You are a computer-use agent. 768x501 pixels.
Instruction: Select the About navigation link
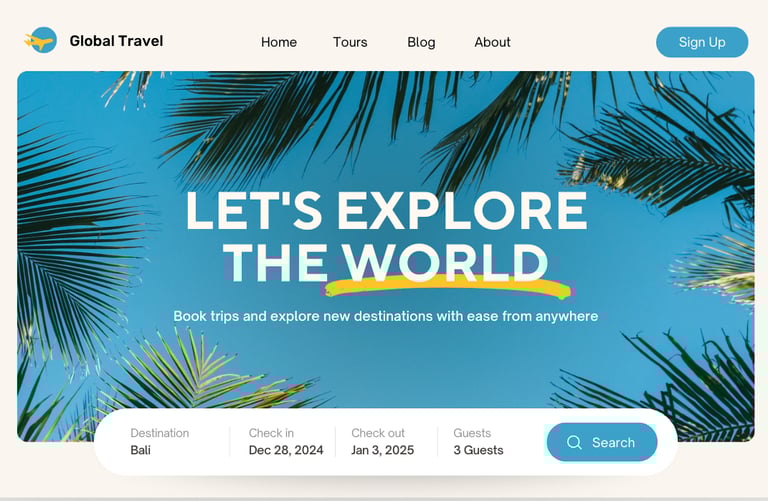(492, 42)
